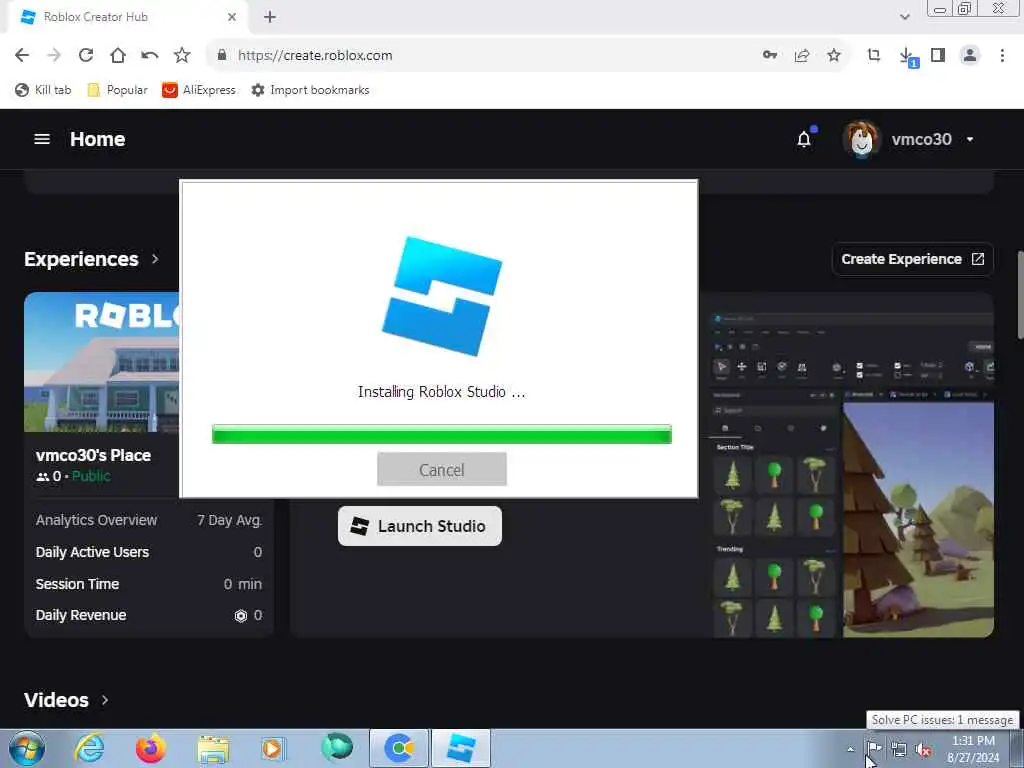Click the star icon left of address bar

(182, 56)
